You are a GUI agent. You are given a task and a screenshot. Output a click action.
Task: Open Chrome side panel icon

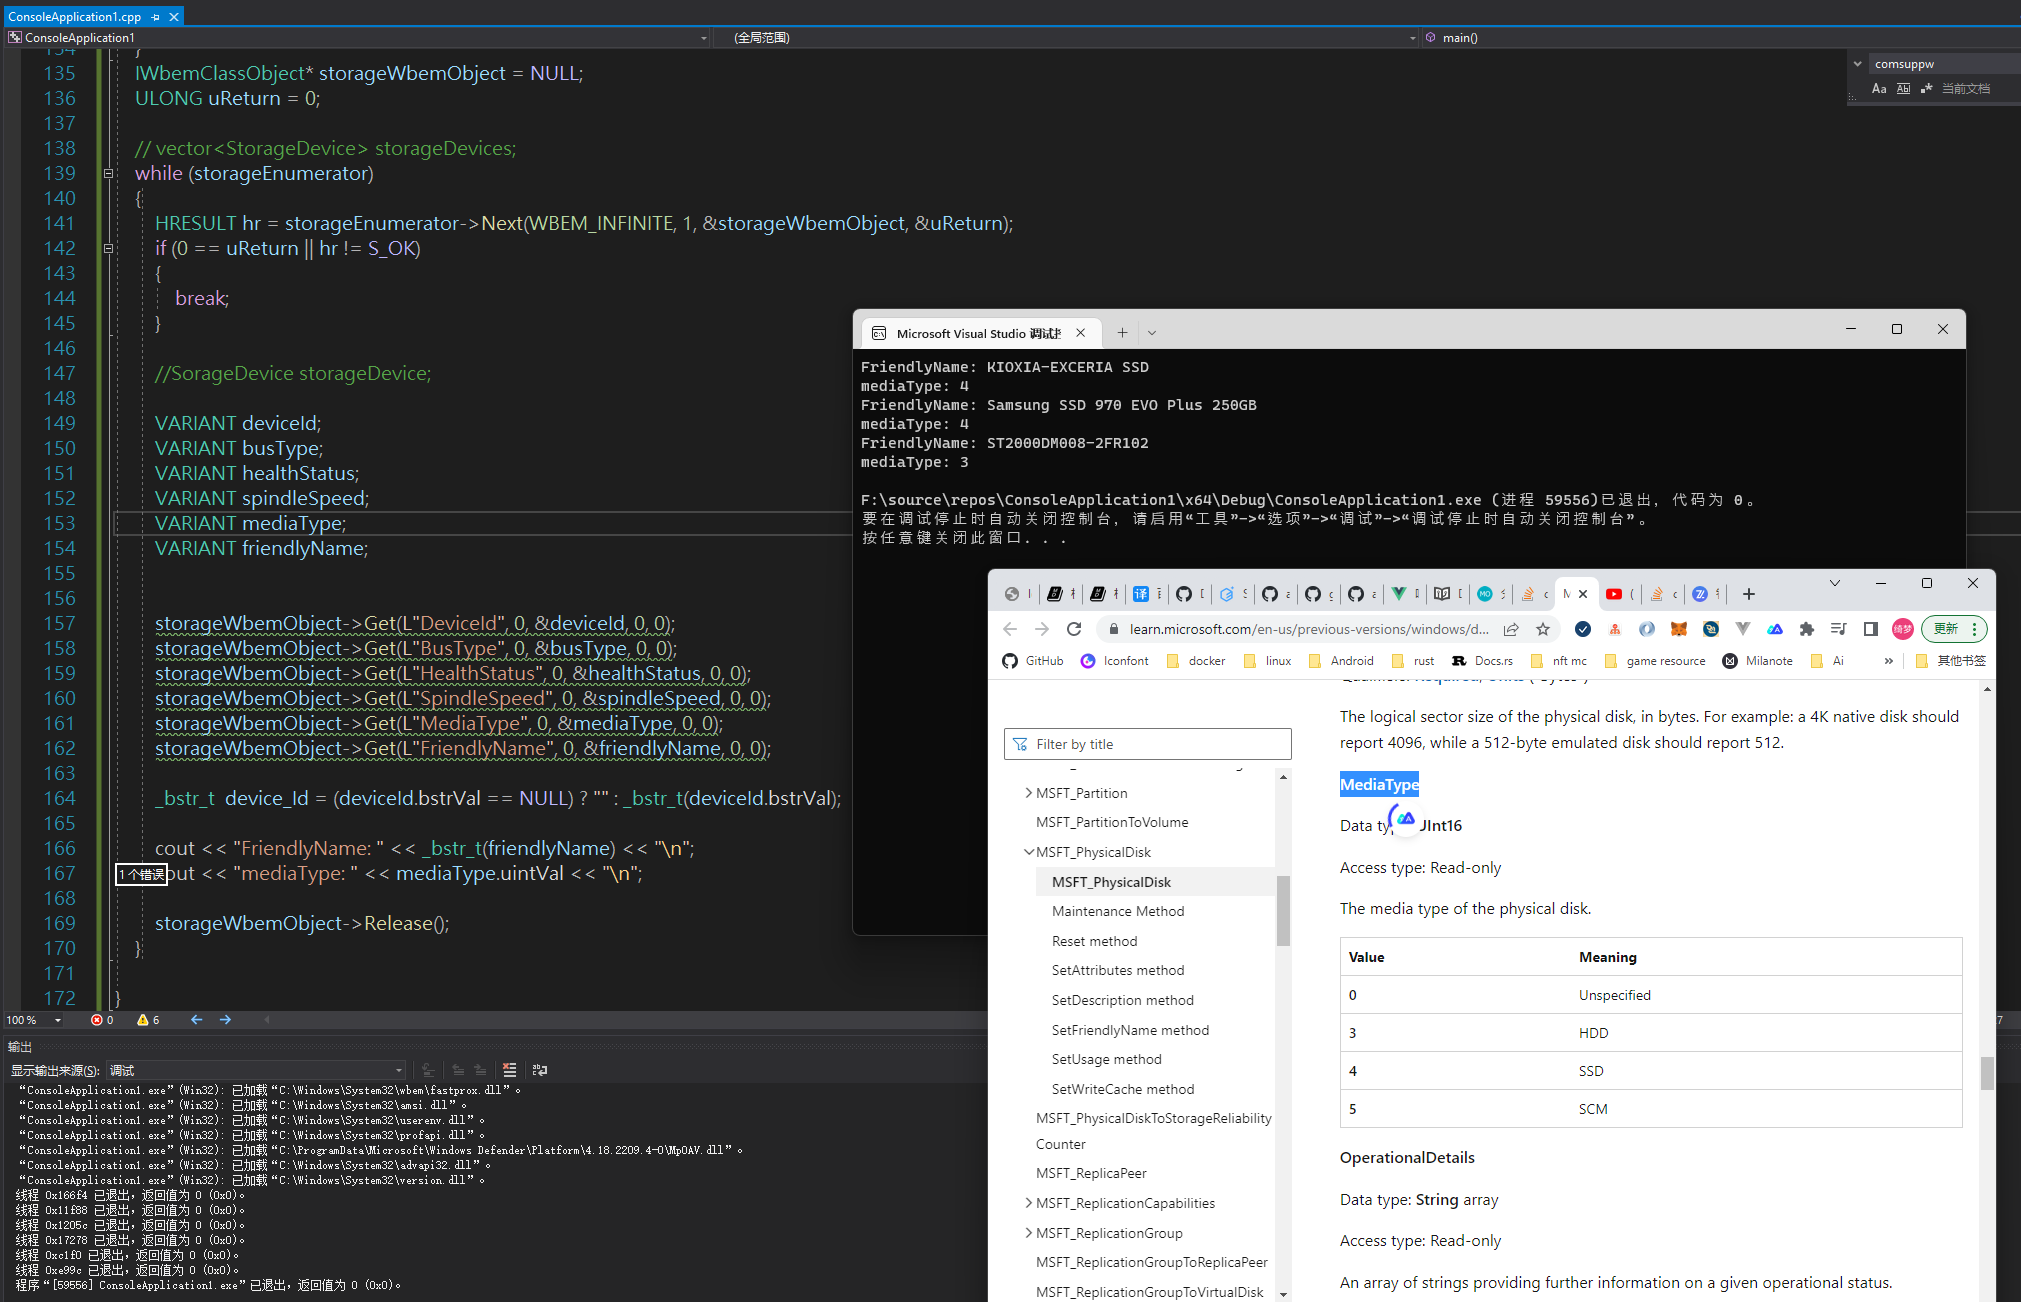1870,629
